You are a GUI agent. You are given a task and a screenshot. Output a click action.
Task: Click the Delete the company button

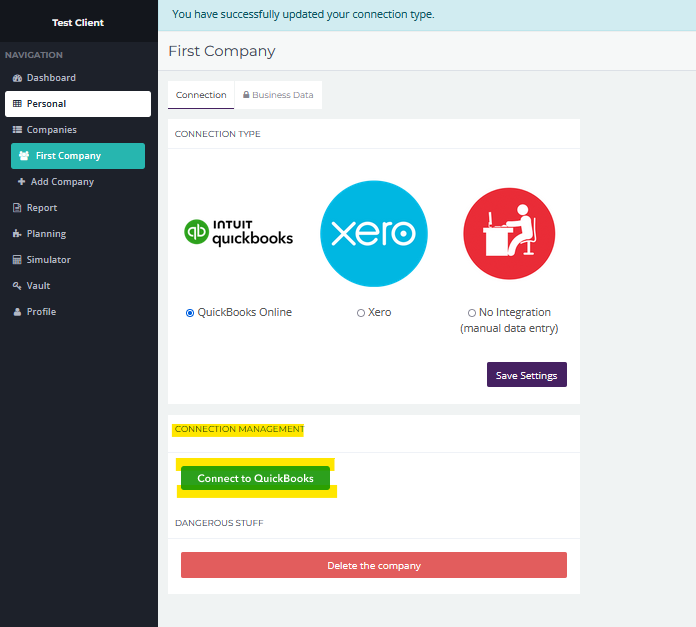click(374, 565)
